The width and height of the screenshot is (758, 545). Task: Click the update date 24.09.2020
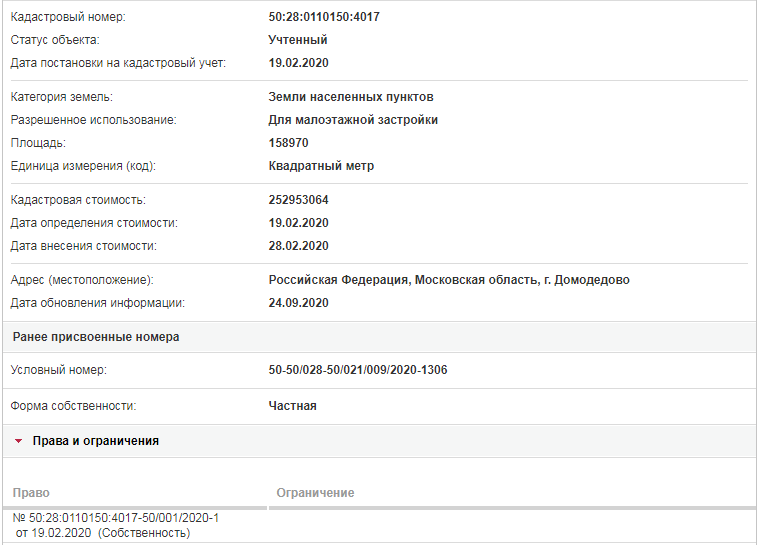click(298, 303)
